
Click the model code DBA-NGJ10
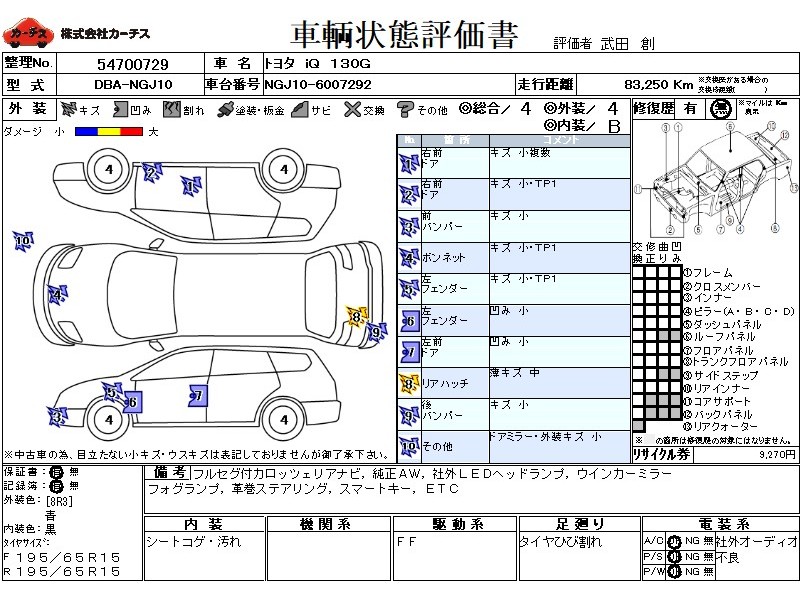point(133,85)
